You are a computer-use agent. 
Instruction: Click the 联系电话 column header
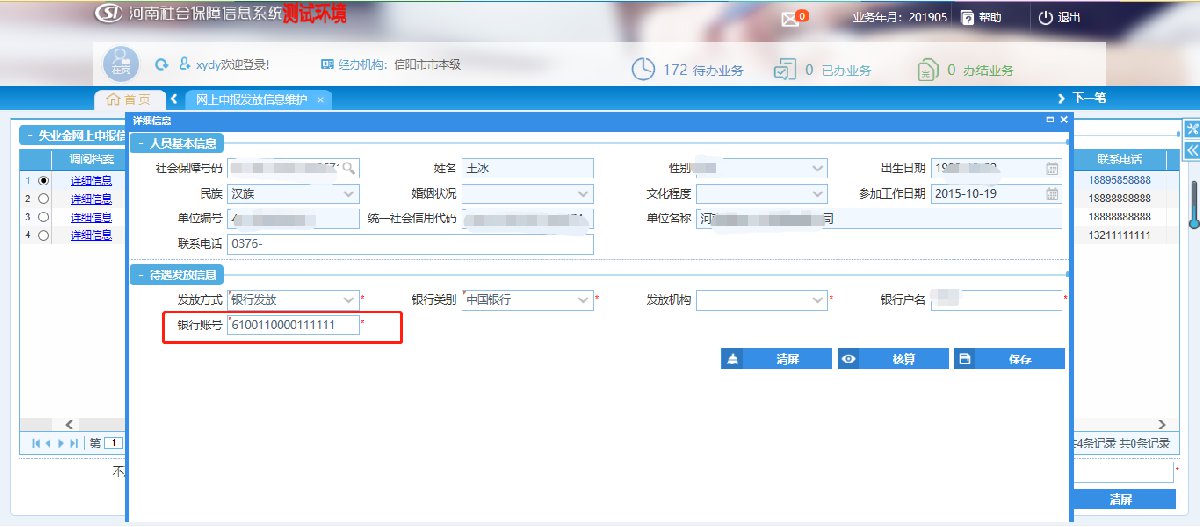tap(1119, 159)
